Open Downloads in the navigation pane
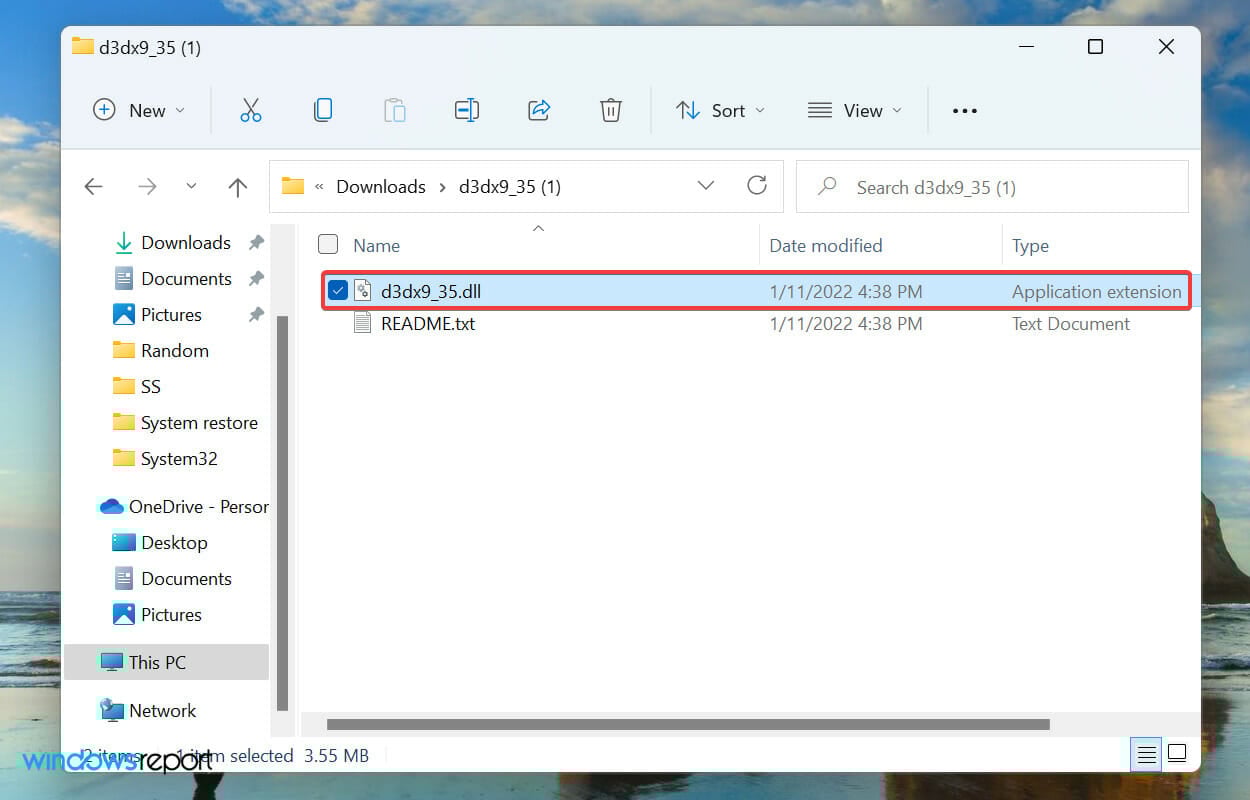The width and height of the screenshot is (1250, 800). click(x=186, y=243)
